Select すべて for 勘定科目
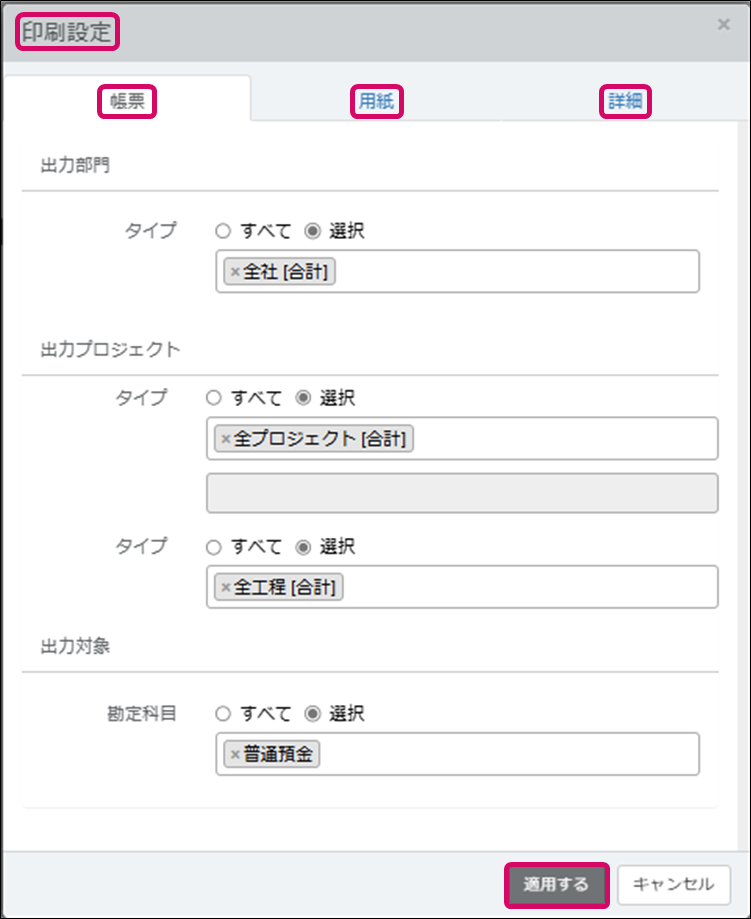 [223, 714]
